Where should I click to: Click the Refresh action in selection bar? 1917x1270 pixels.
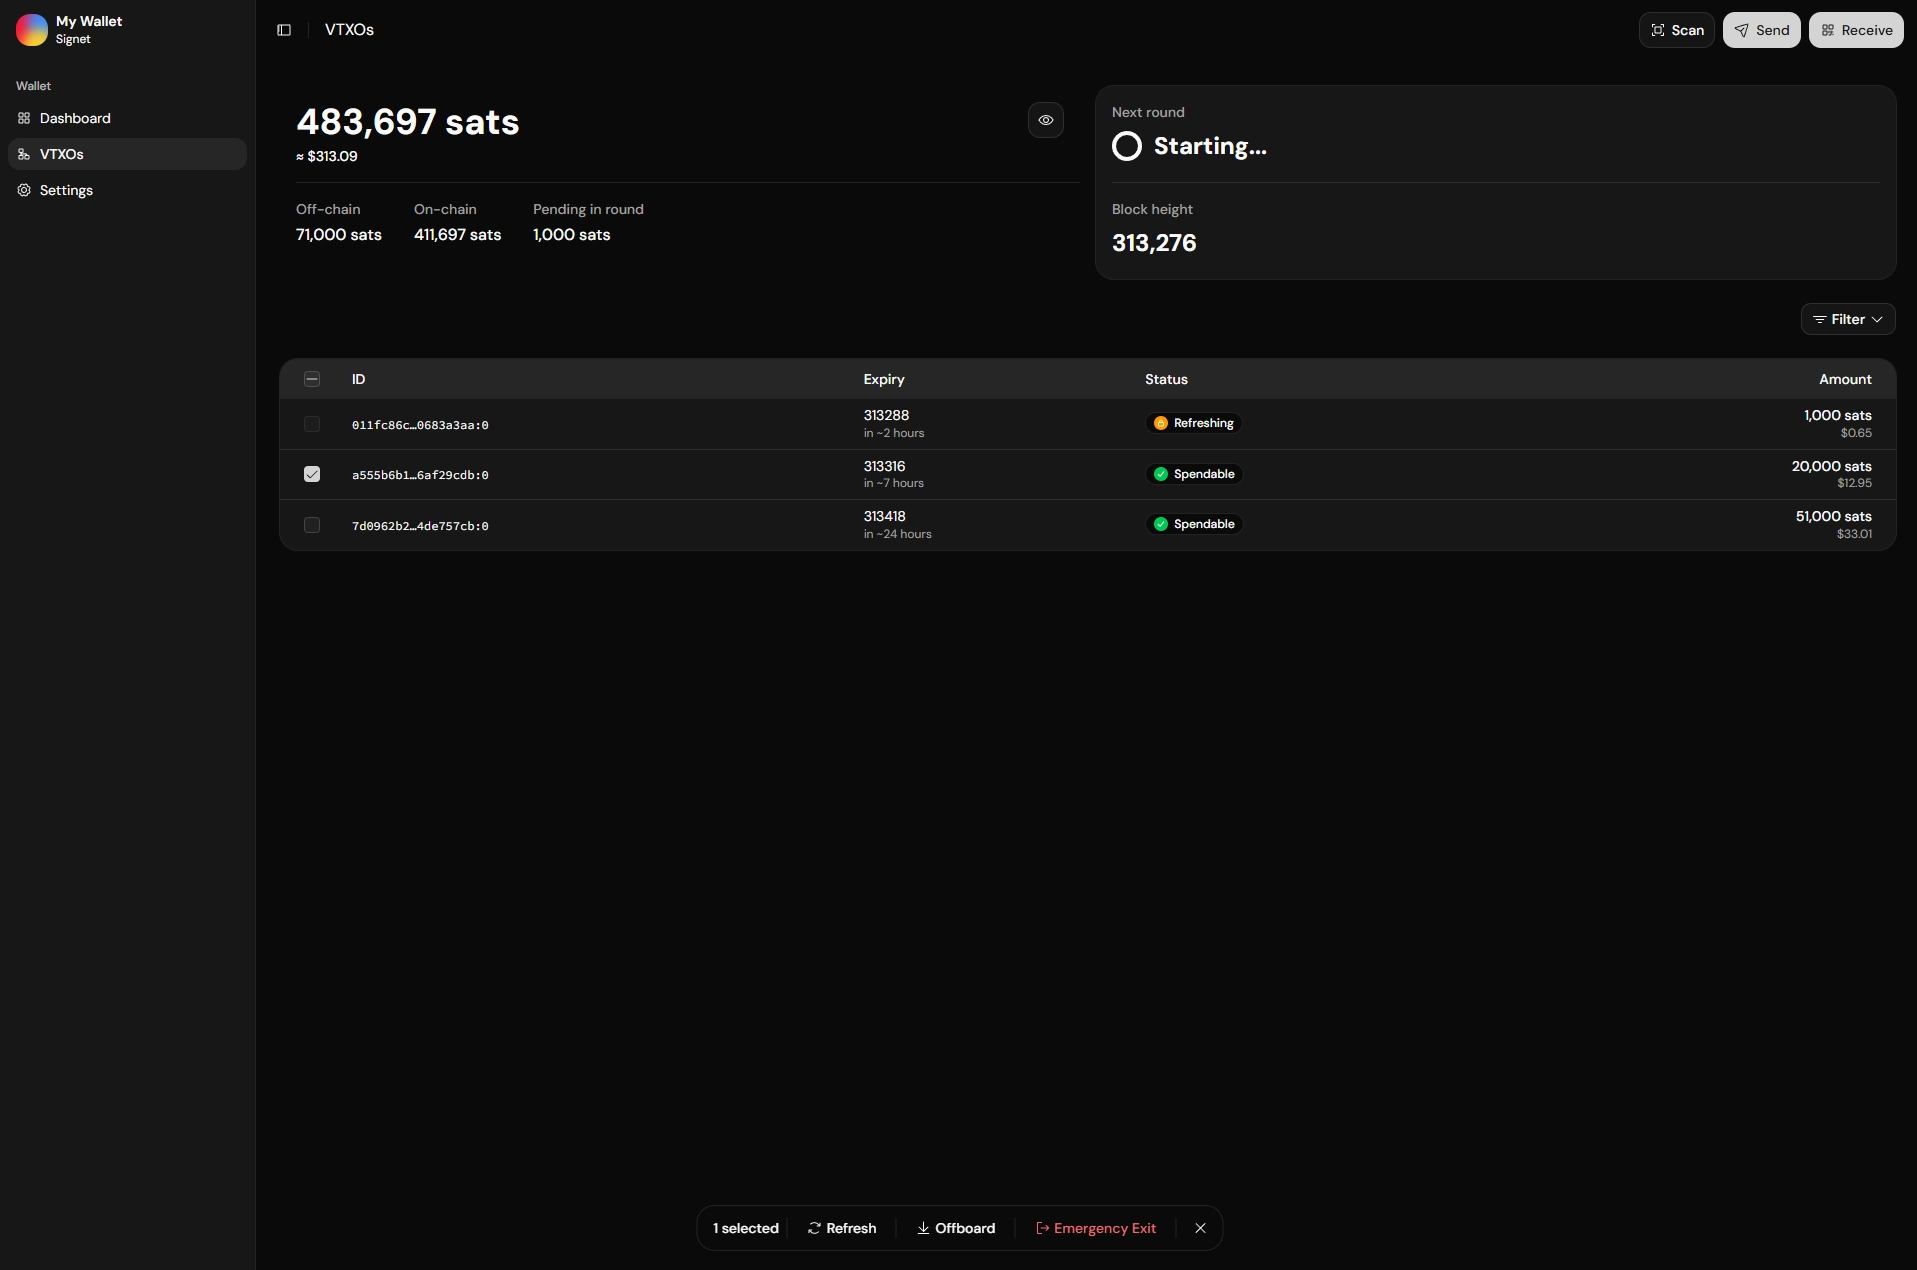(842, 1228)
